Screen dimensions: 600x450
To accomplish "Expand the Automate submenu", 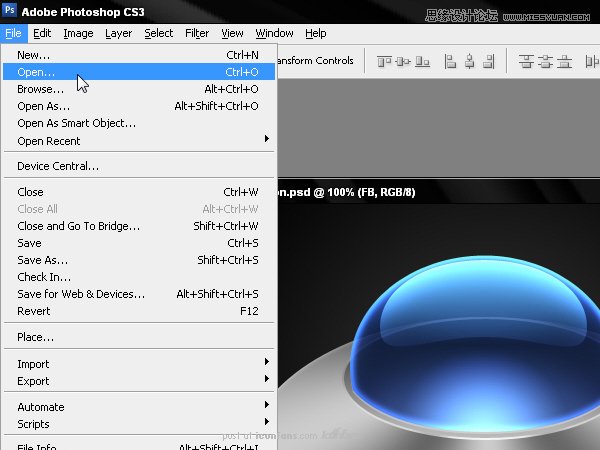I will 139,407.
